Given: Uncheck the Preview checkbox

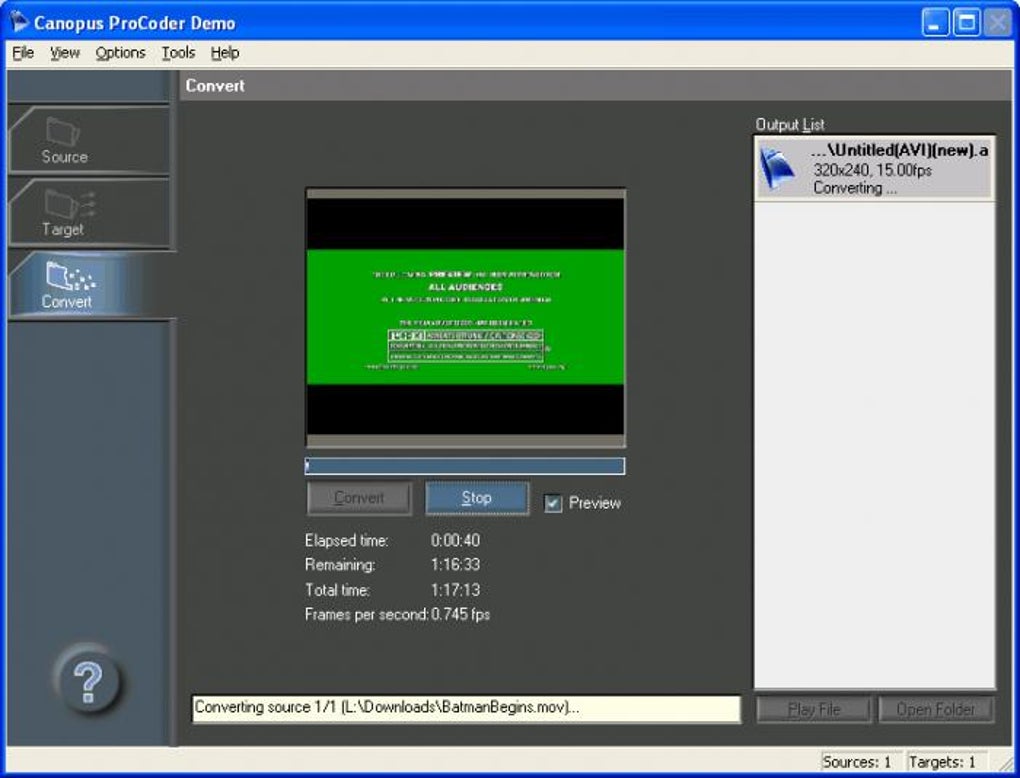Looking at the screenshot, I should (x=553, y=503).
